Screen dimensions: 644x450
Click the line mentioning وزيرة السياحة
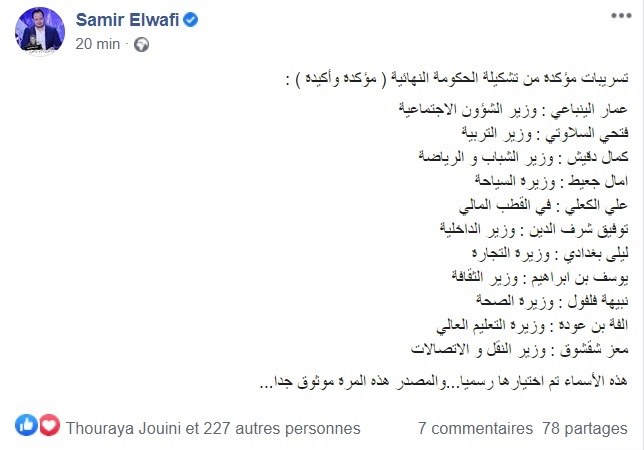[551, 181]
